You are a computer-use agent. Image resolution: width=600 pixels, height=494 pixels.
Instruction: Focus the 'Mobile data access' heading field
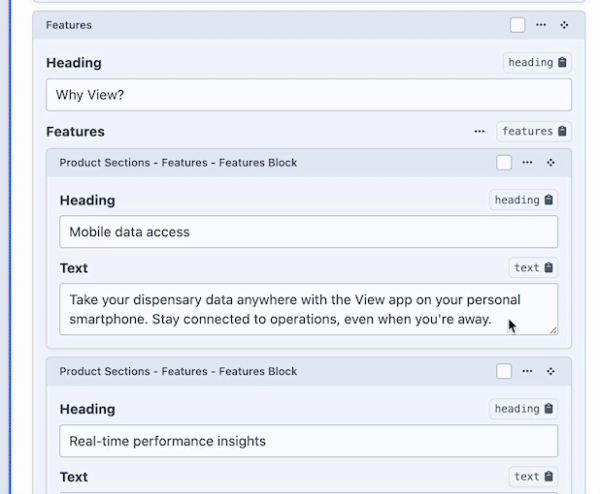coord(308,232)
